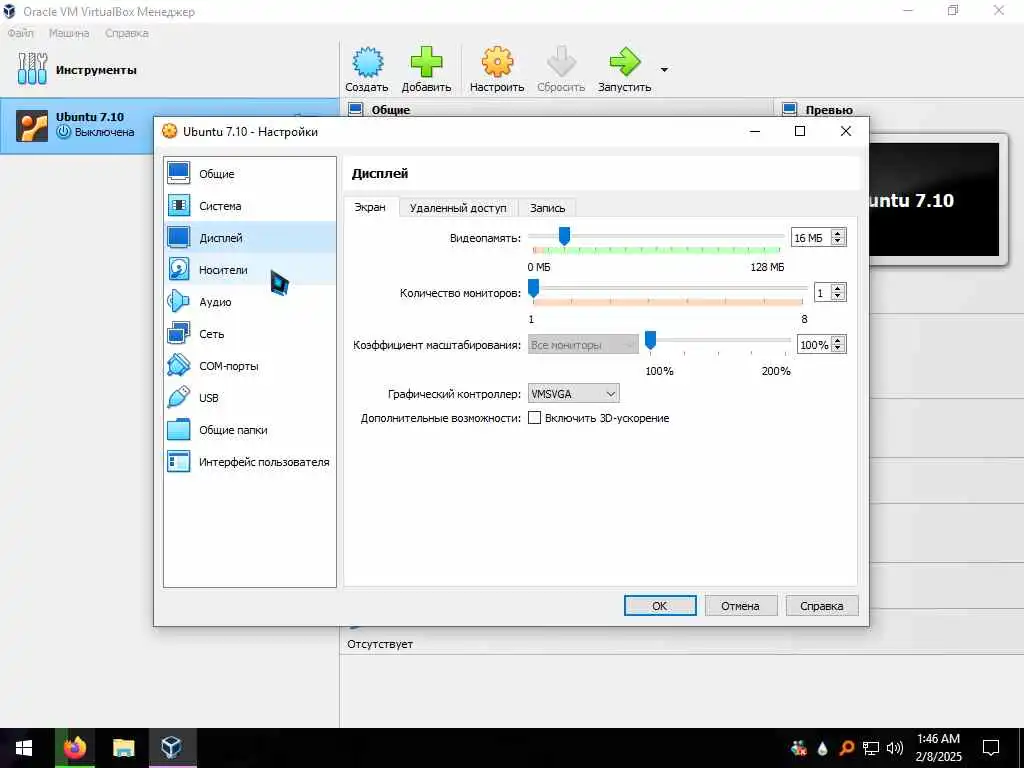Decrease video memory with spinner down arrow

pos(838,242)
